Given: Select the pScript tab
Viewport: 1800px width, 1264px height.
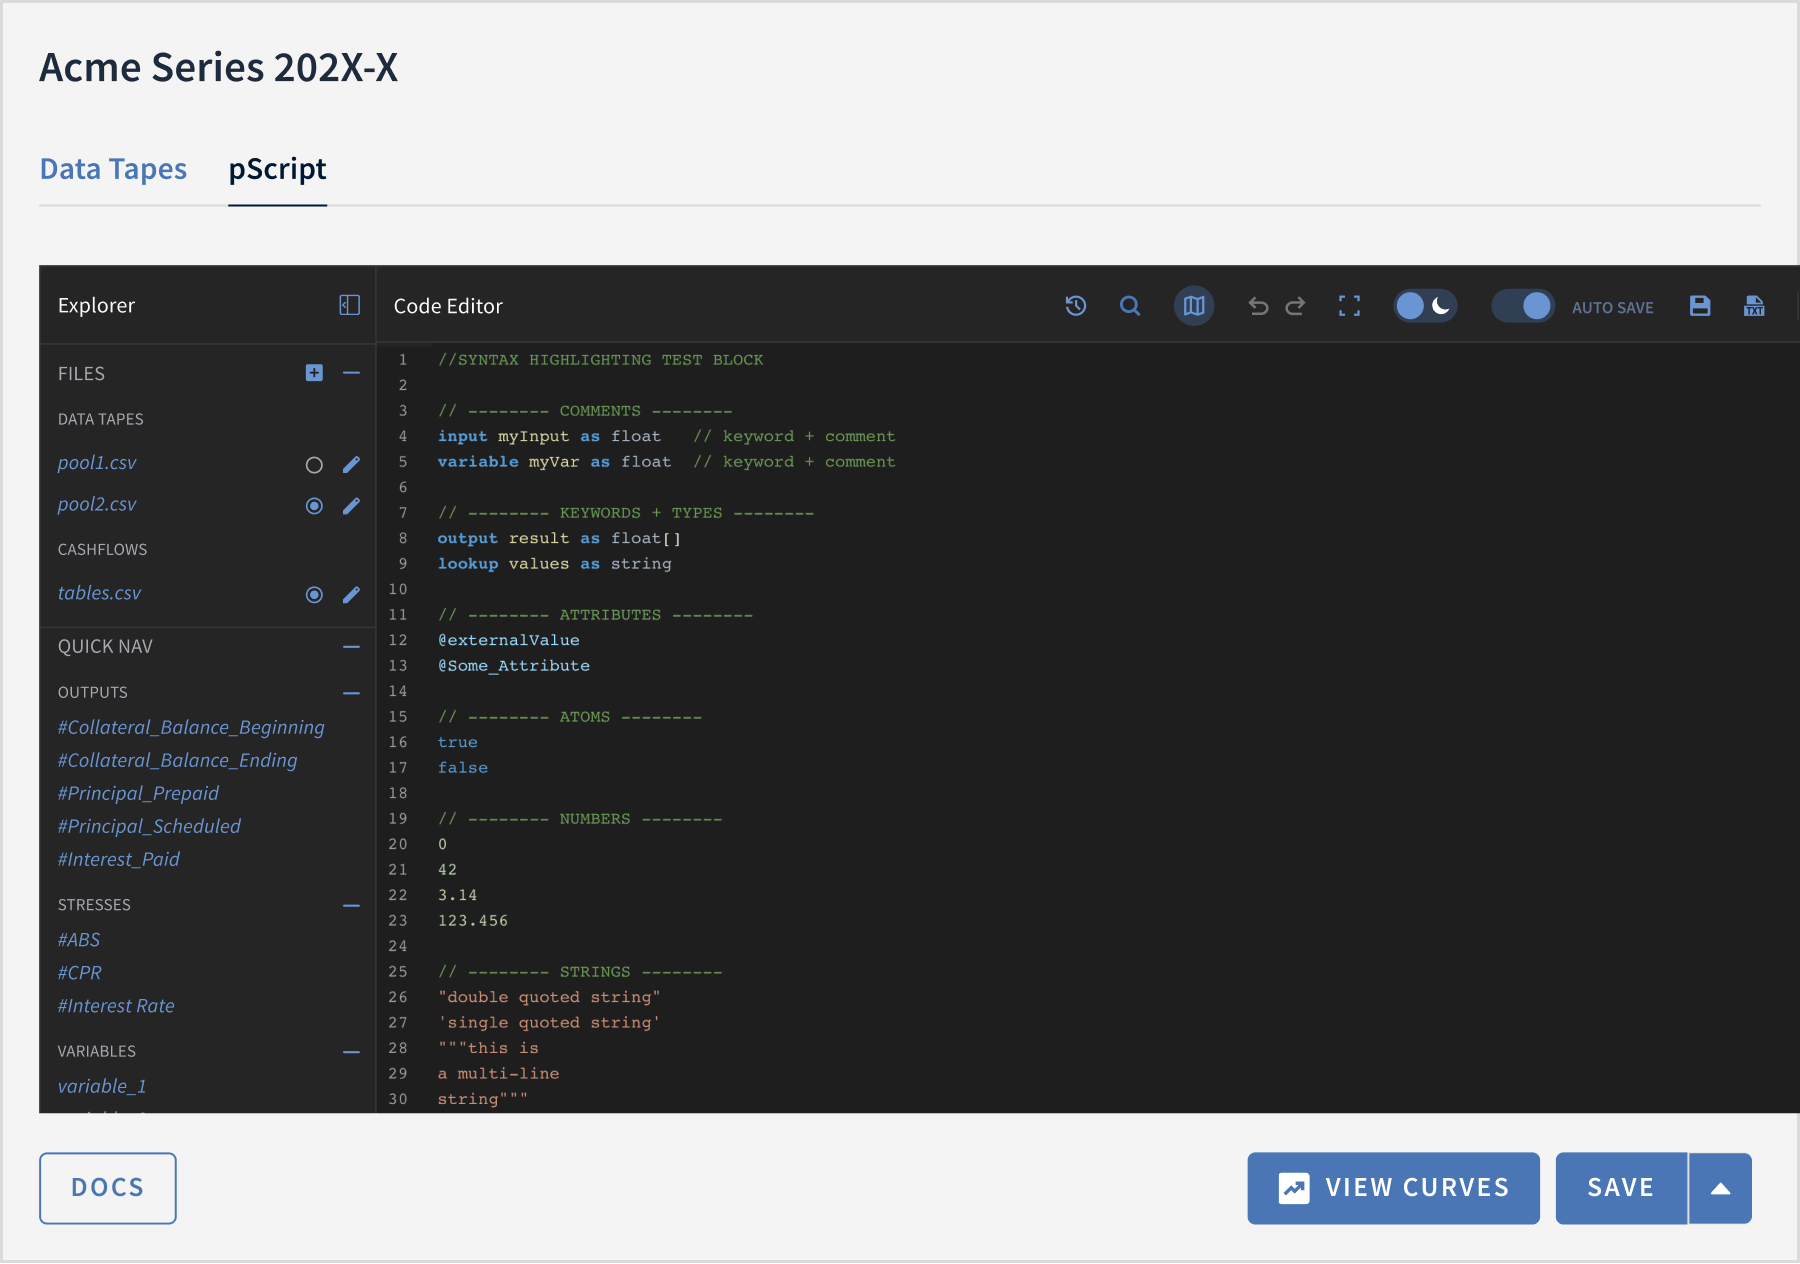Looking at the screenshot, I should pyautogui.click(x=277, y=169).
